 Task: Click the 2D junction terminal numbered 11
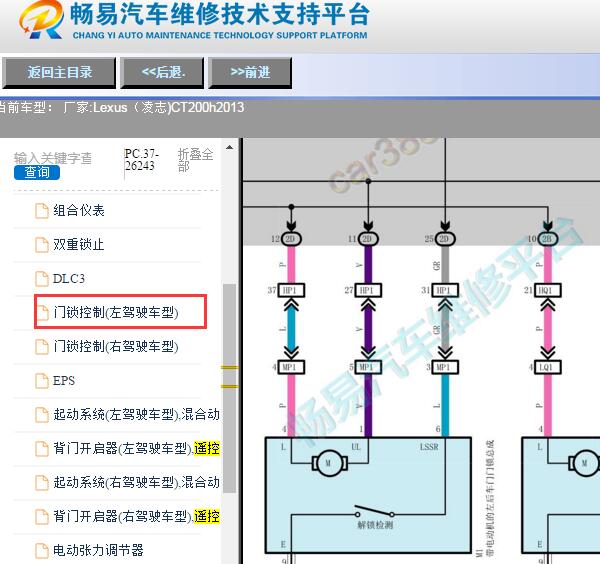[368, 239]
